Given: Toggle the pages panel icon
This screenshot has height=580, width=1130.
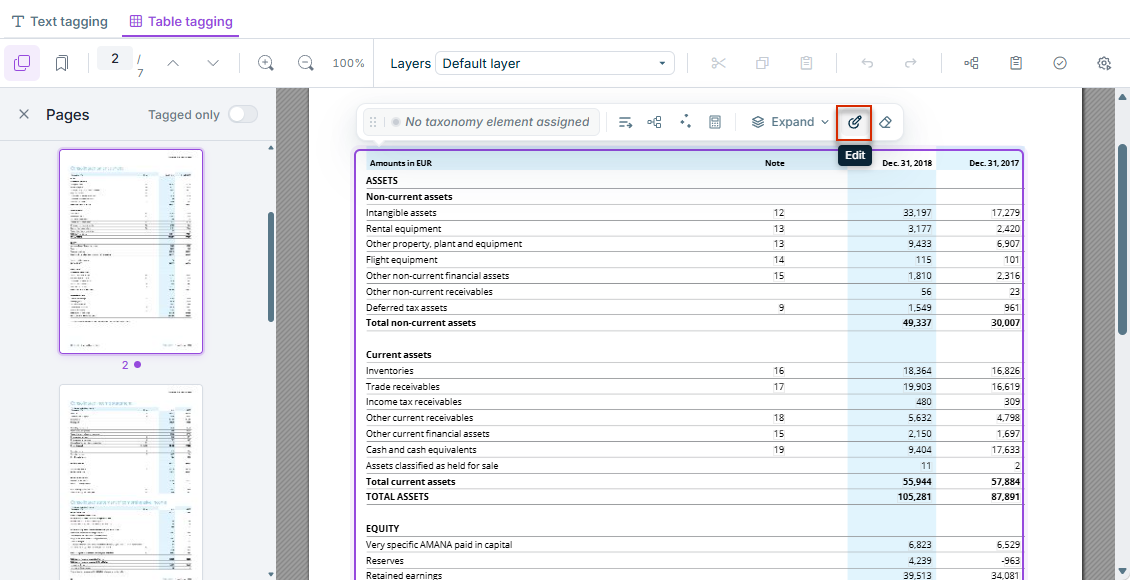Looking at the screenshot, I should pos(22,63).
